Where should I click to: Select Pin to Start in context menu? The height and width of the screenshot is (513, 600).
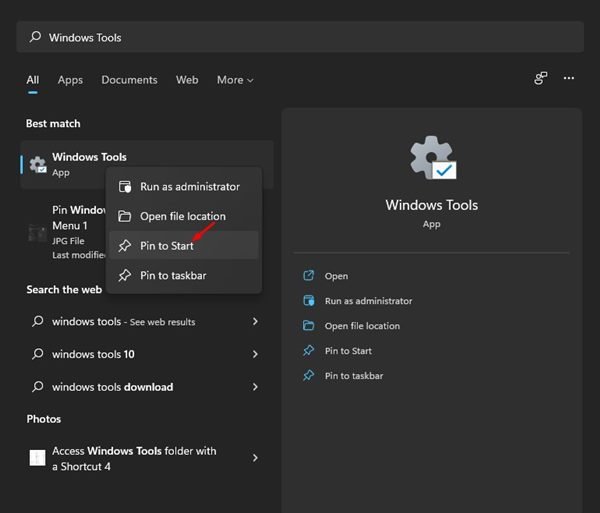[166, 246]
